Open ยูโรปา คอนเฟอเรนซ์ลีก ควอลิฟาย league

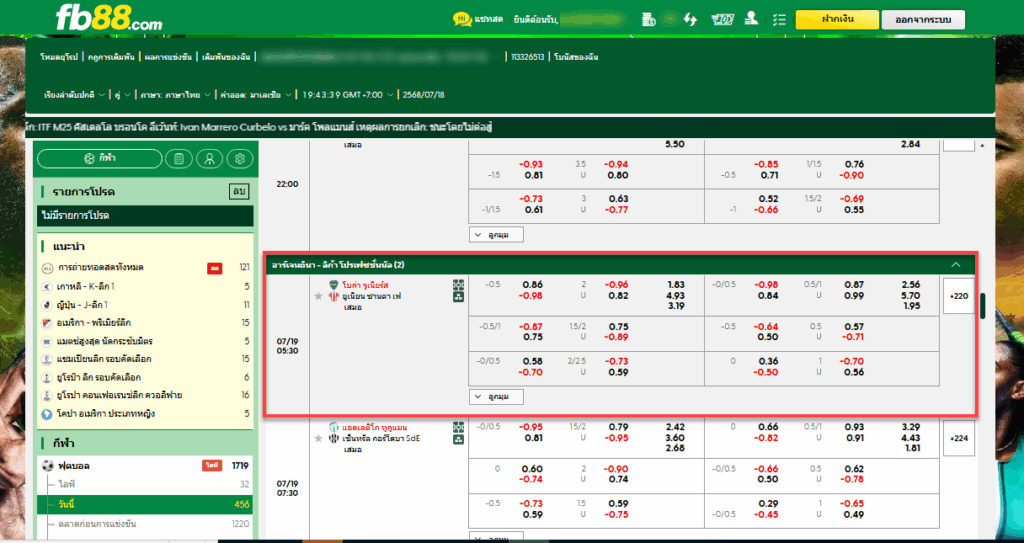point(145,395)
